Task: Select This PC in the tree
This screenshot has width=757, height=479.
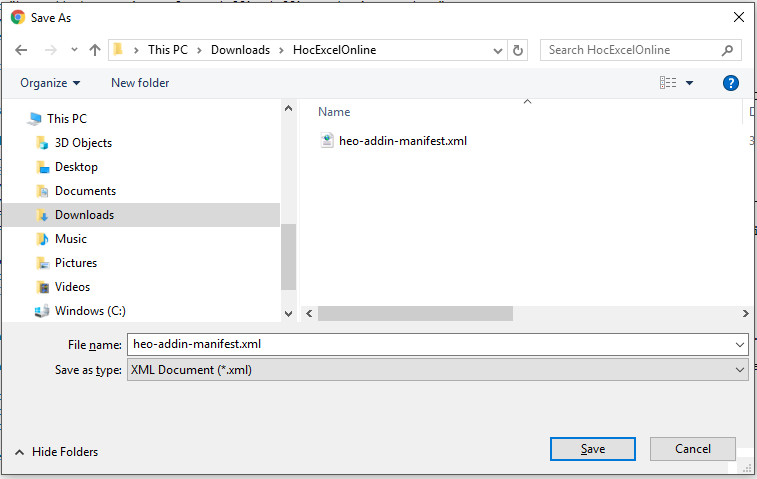Action: click(67, 119)
